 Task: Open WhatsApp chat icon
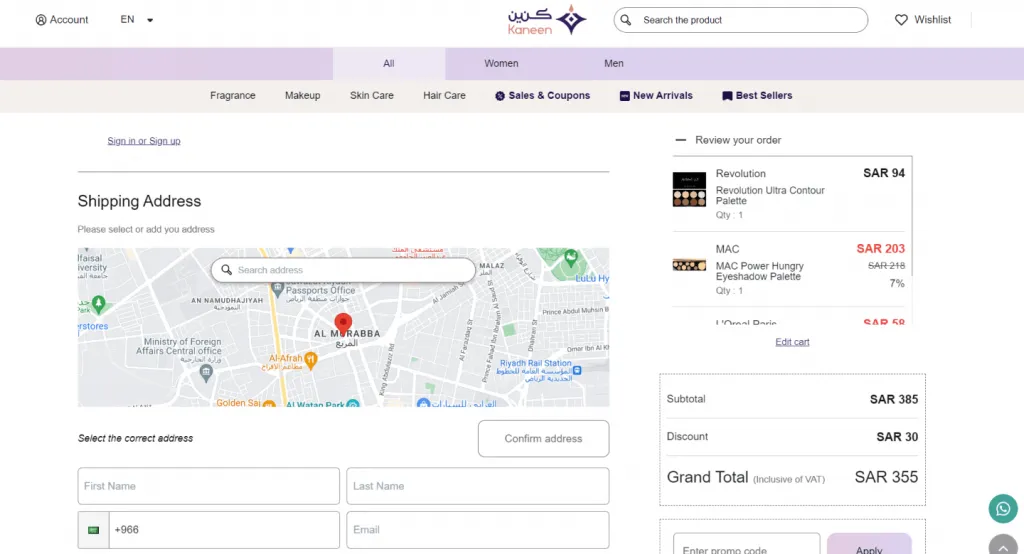coord(1003,509)
